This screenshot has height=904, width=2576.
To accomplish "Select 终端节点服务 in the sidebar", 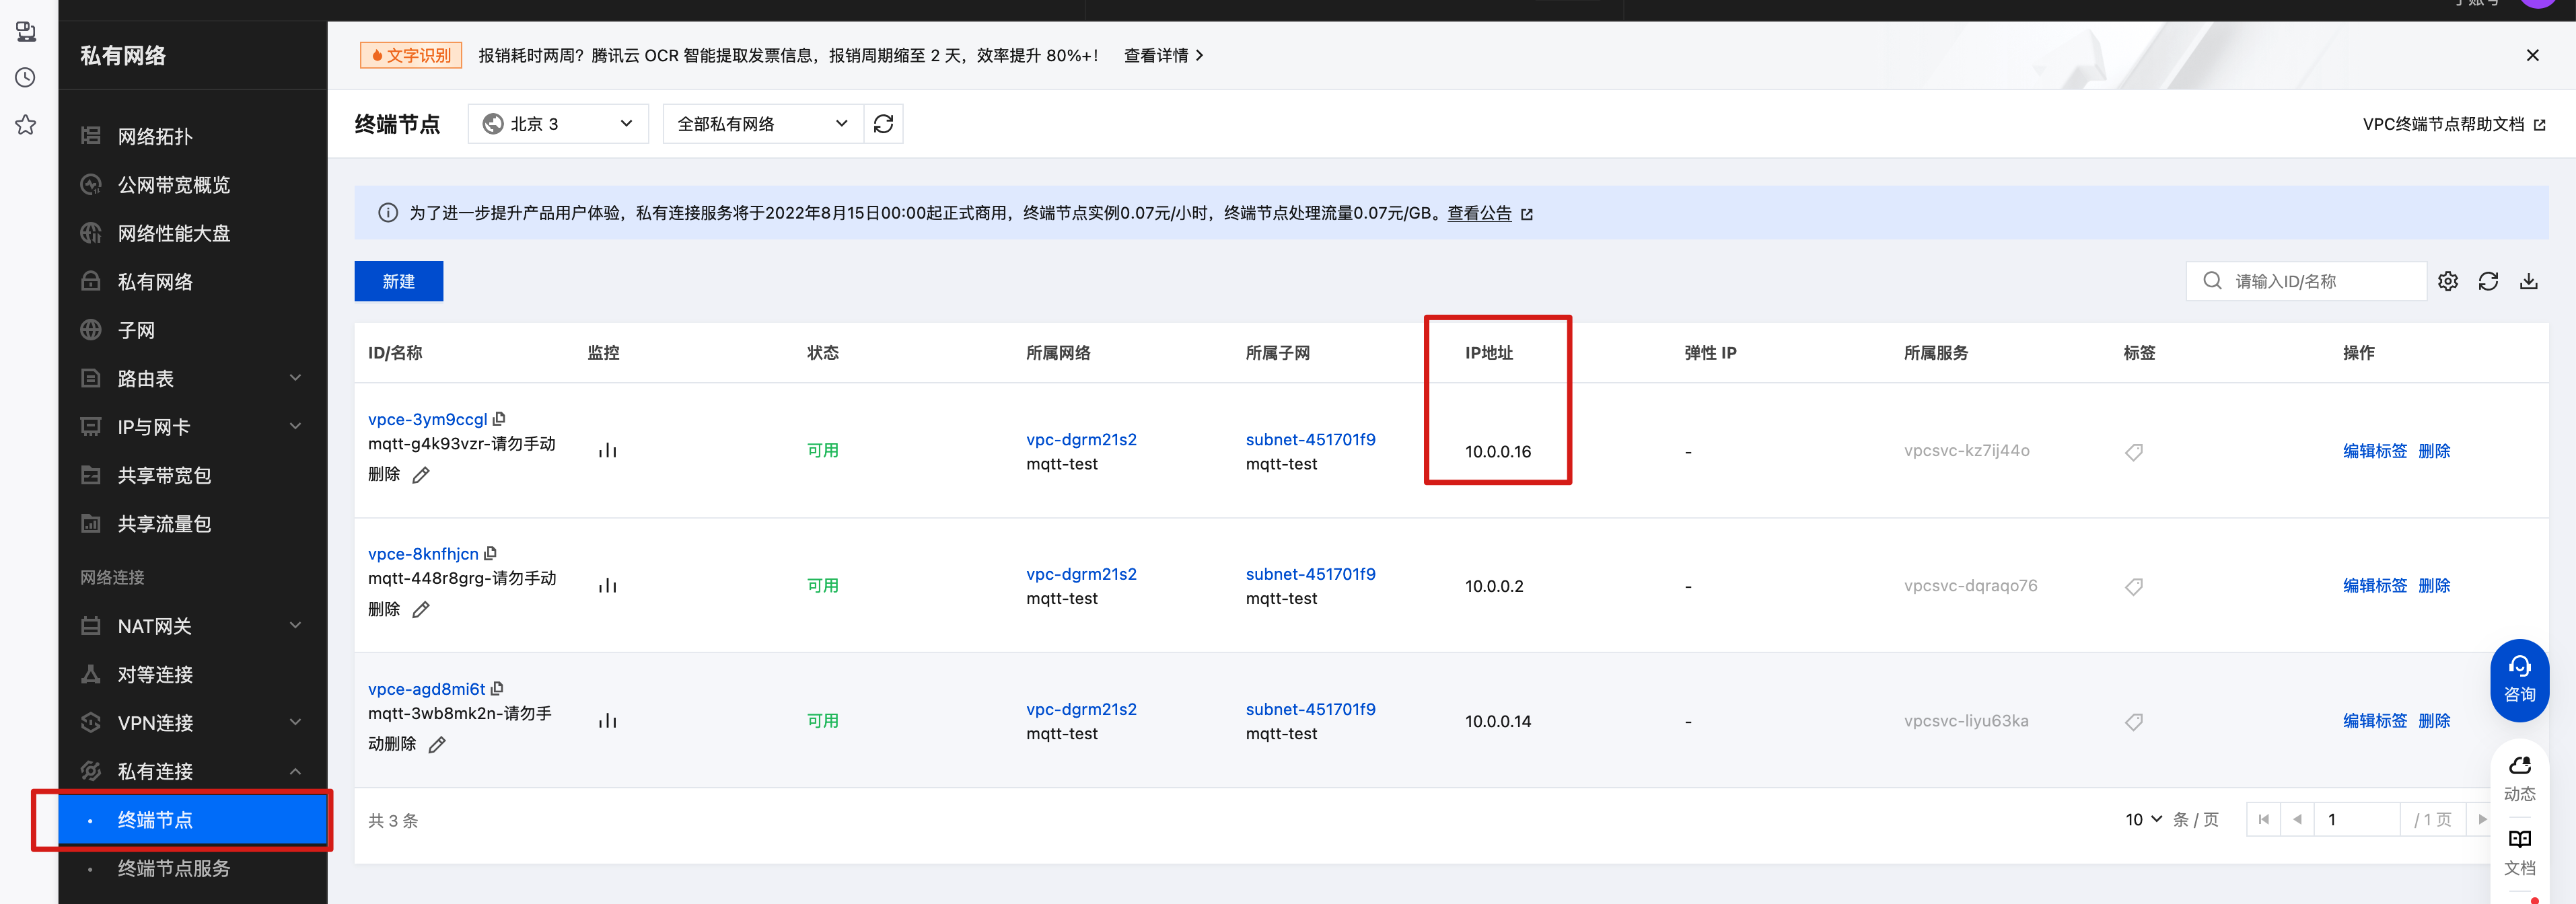I will (x=173, y=868).
